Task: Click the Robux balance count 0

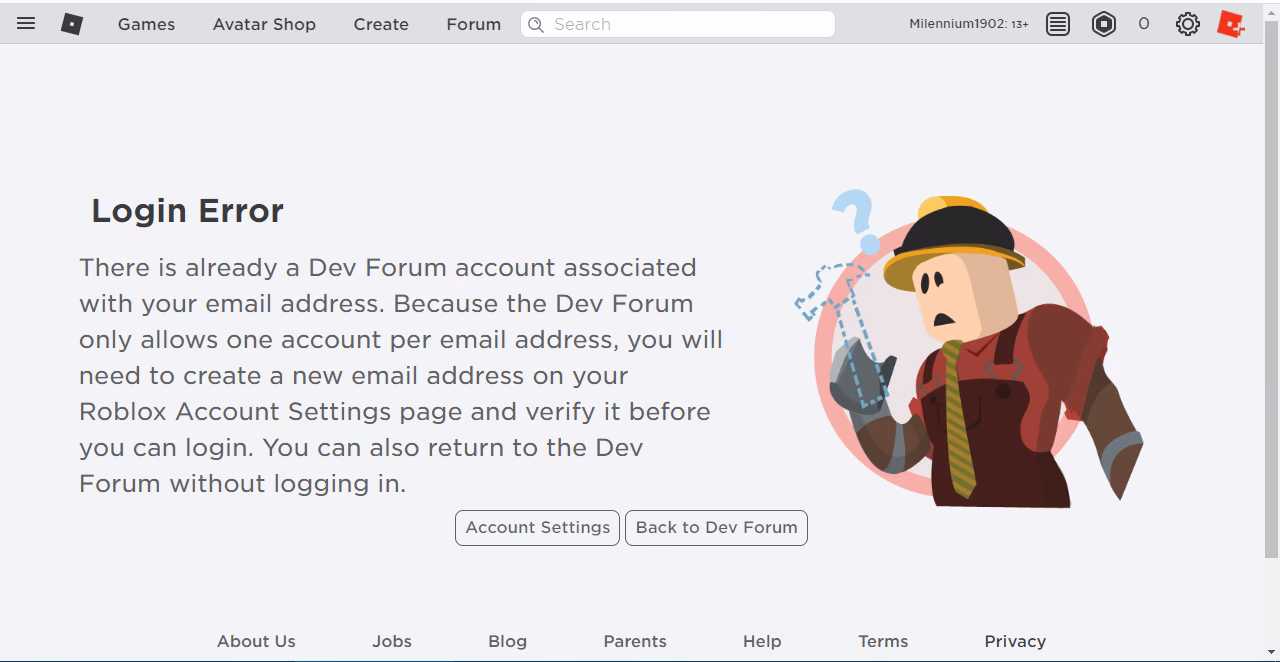Action: [x=1144, y=24]
